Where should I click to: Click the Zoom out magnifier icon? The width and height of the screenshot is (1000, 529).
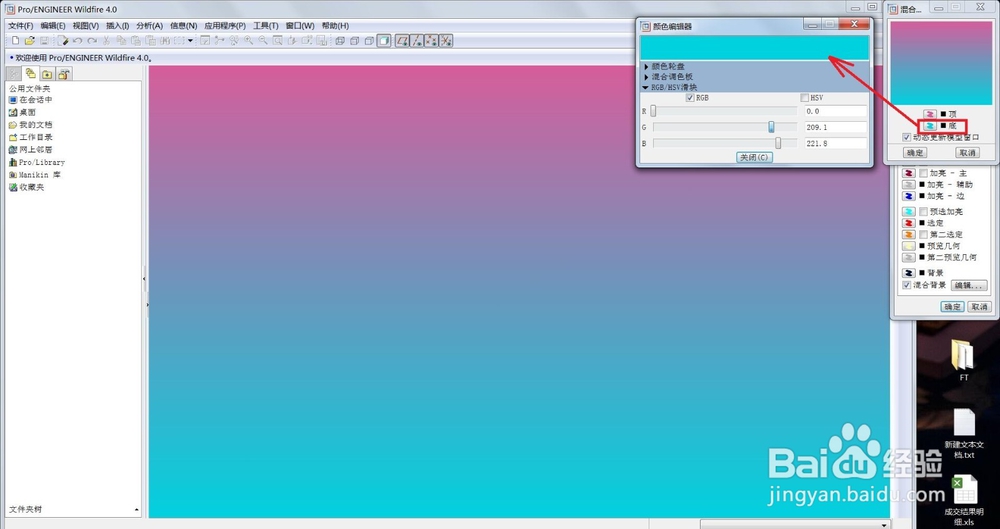[263, 40]
